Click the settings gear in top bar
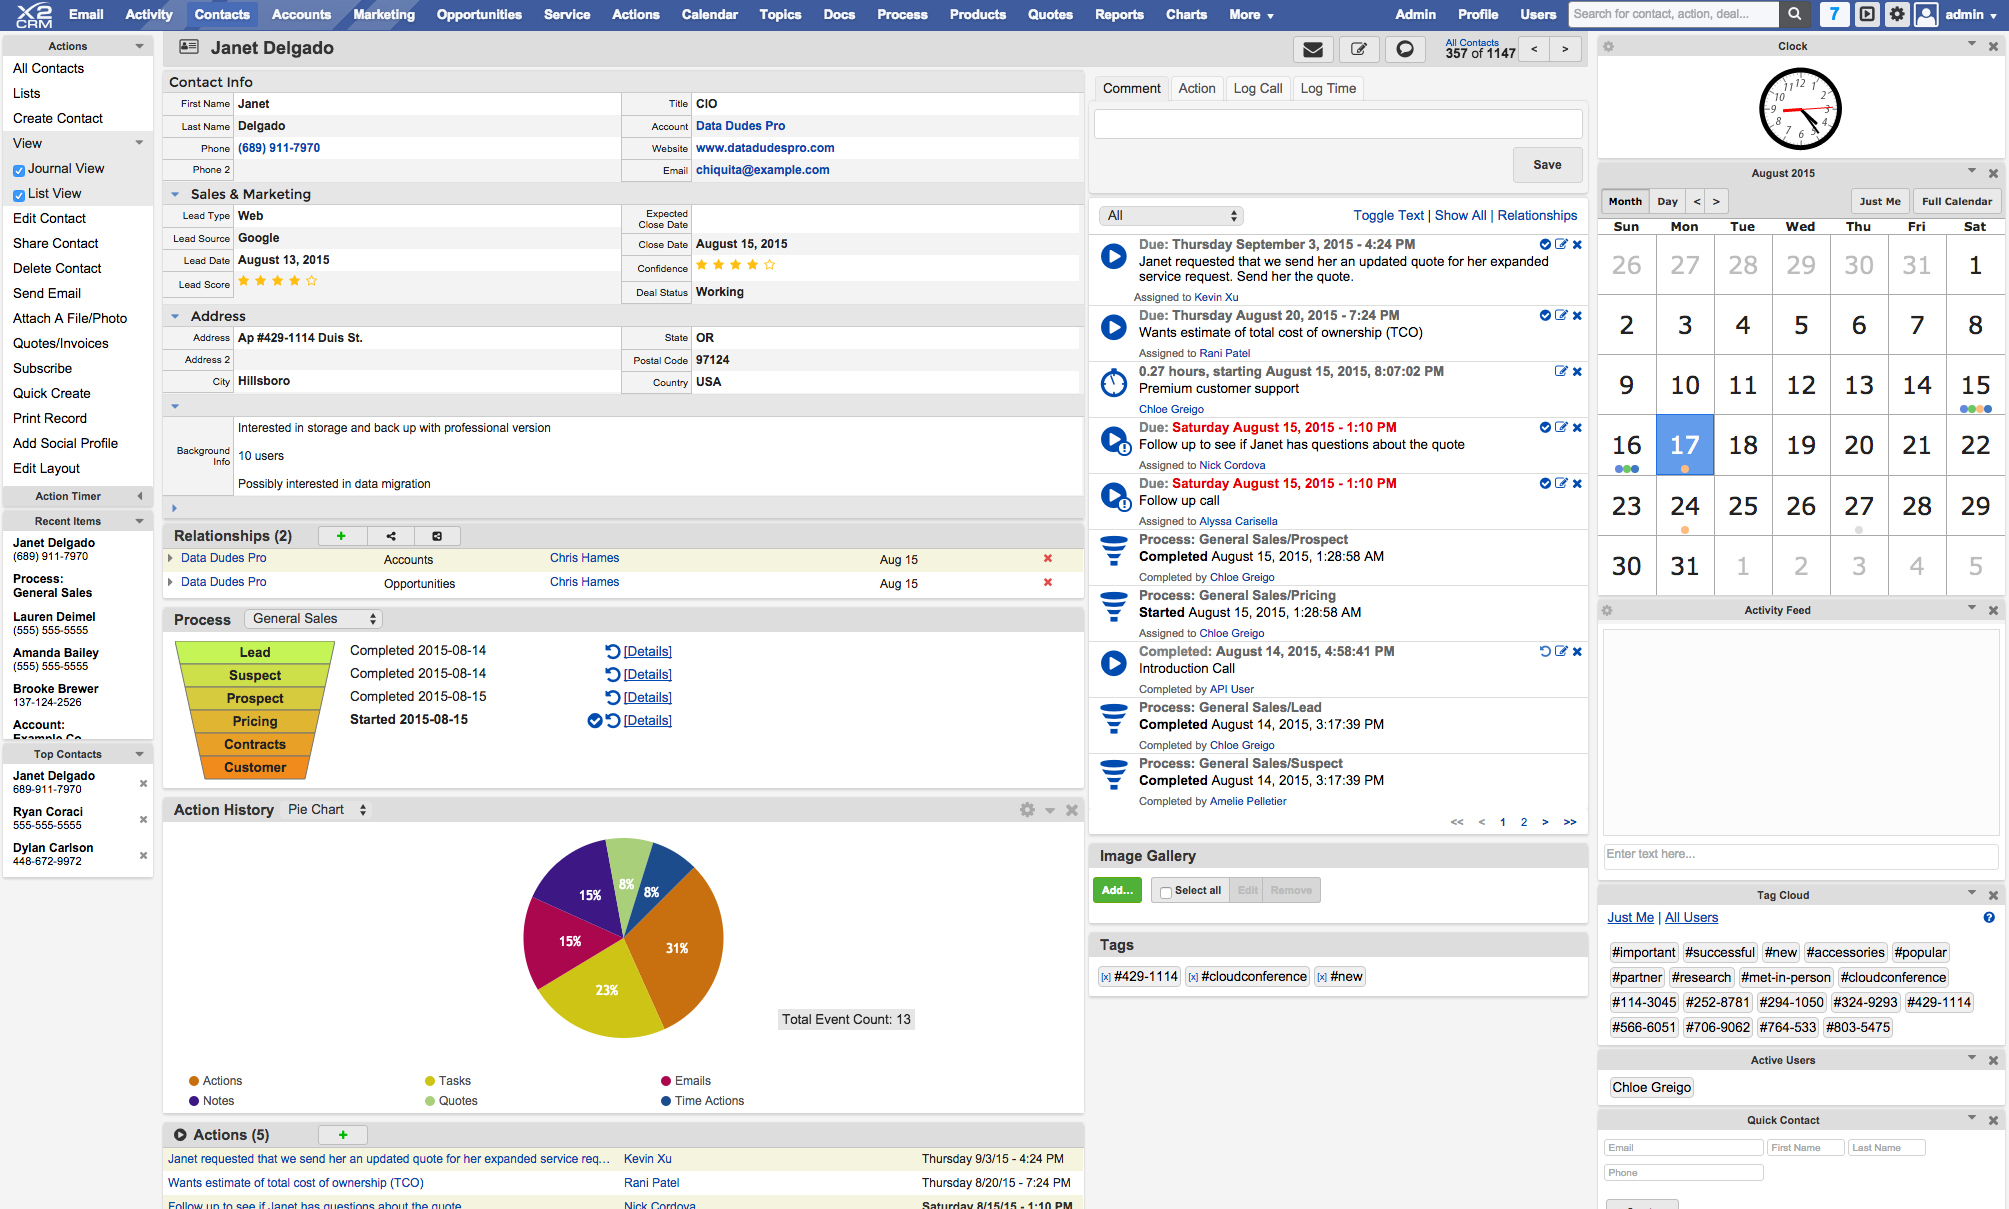The image size is (2009, 1209). (x=1897, y=14)
